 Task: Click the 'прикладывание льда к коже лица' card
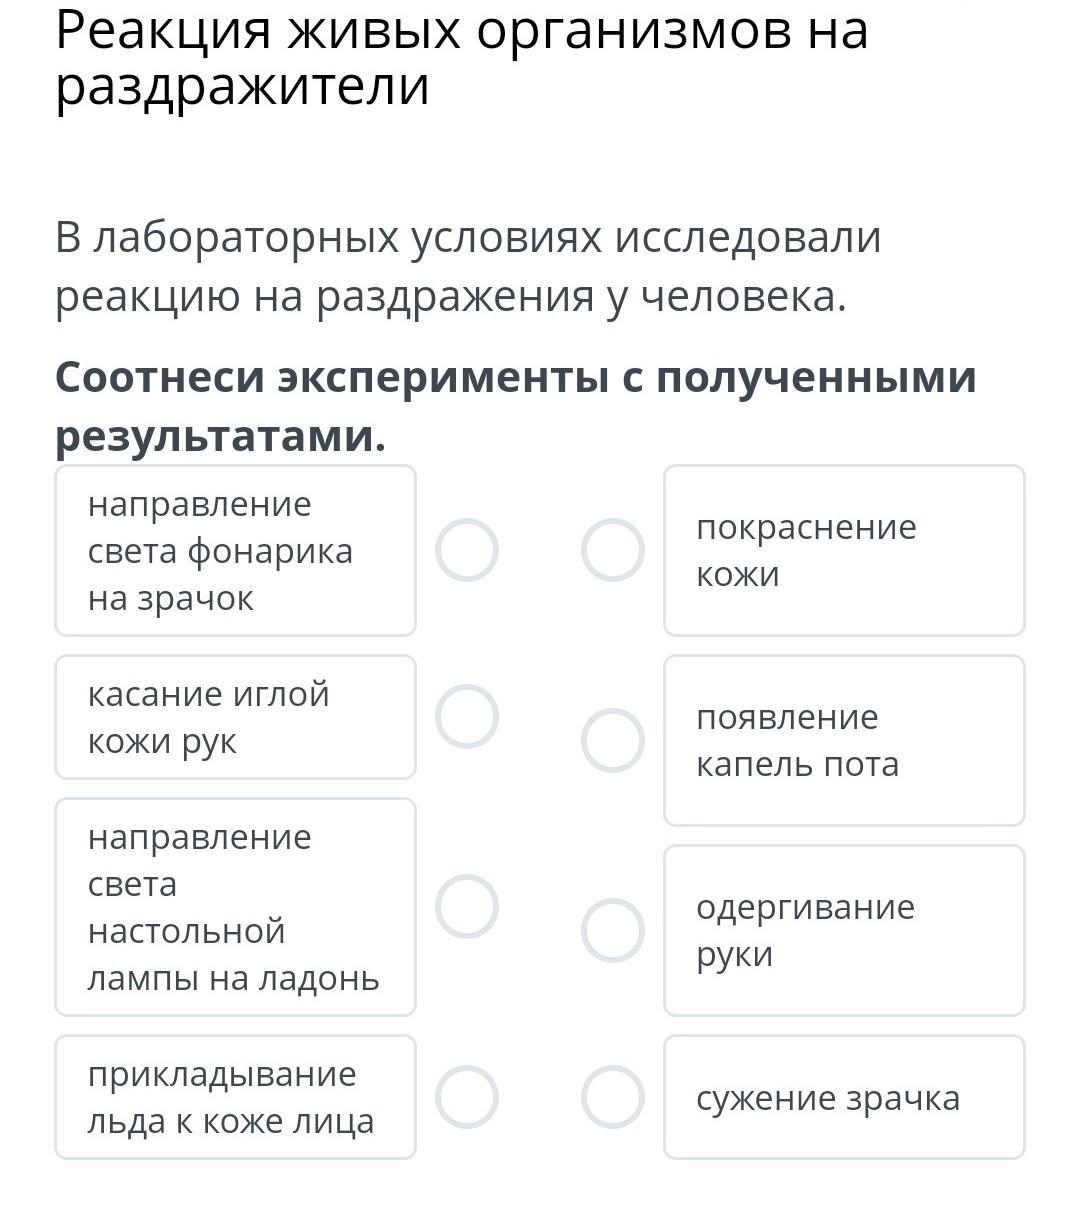(235, 1097)
